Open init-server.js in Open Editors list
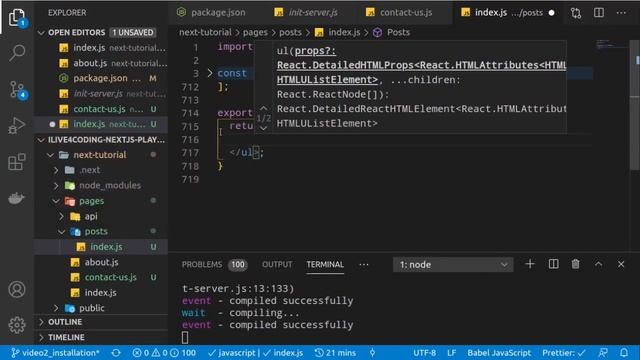 [101, 94]
